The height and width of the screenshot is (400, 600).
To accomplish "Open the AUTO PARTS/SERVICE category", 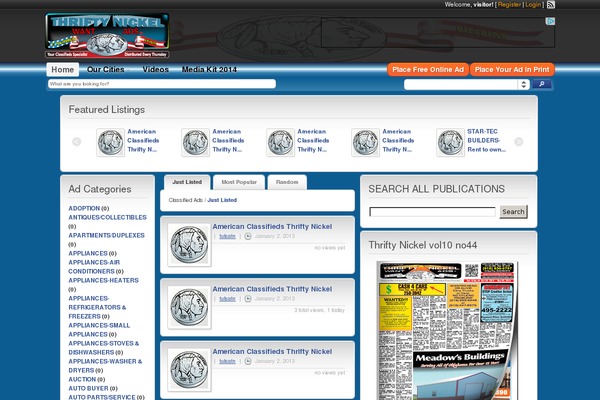I will point(102,397).
